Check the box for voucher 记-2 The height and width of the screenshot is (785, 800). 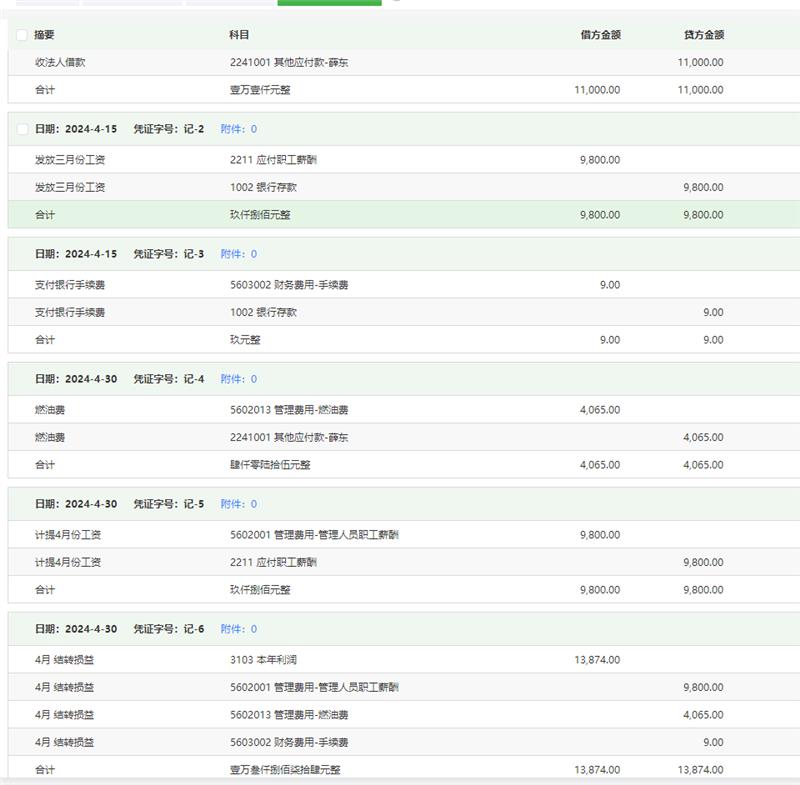coord(22,129)
